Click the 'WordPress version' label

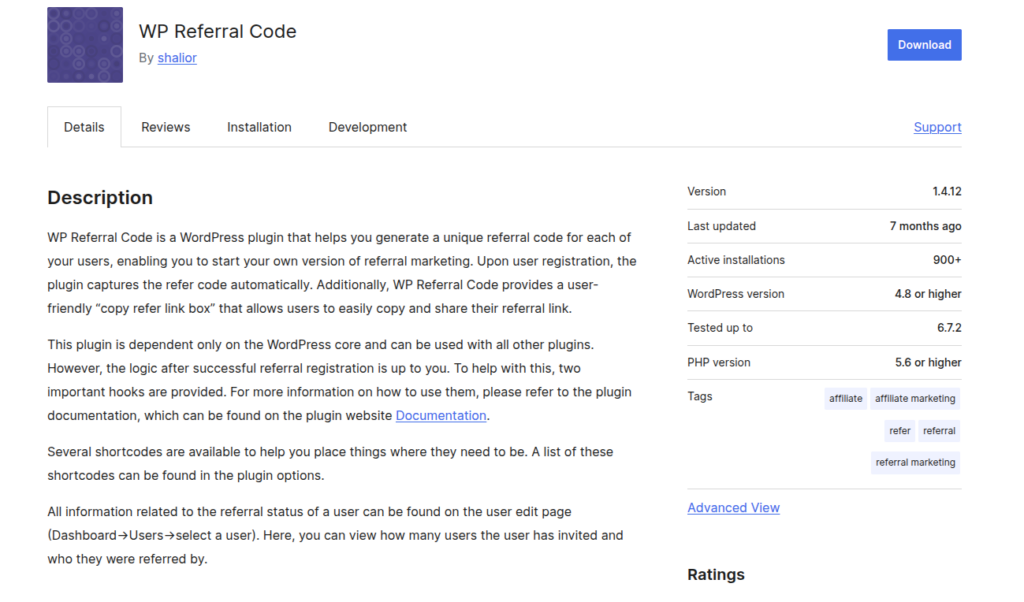coord(735,294)
